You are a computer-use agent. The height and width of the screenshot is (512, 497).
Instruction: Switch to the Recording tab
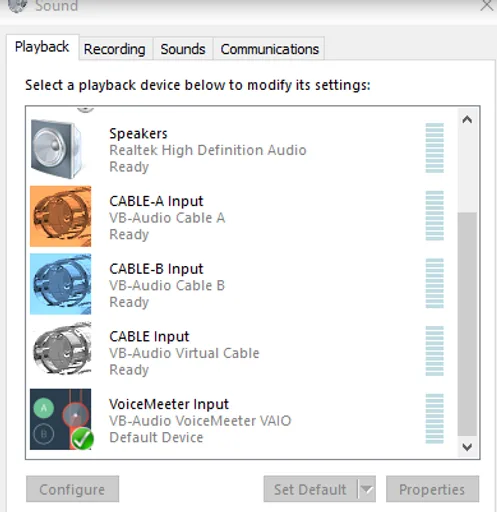click(115, 49)
